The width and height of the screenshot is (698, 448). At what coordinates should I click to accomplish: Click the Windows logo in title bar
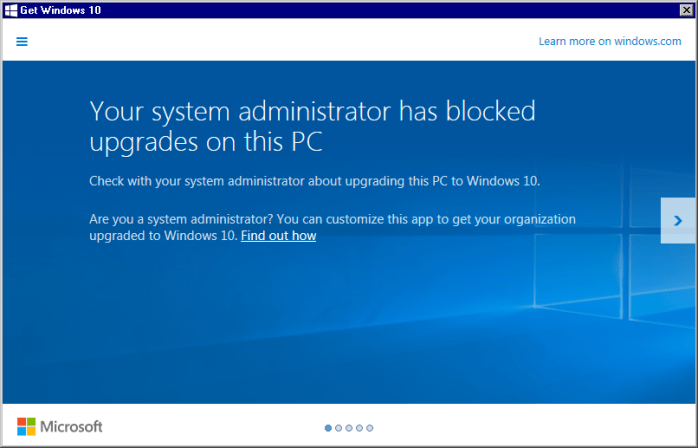click(11, 10)
